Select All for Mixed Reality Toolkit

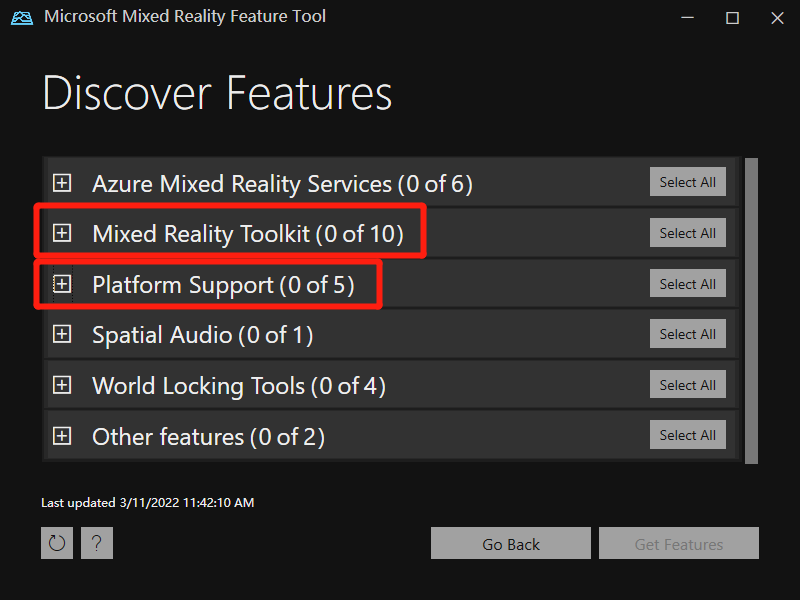687,233
